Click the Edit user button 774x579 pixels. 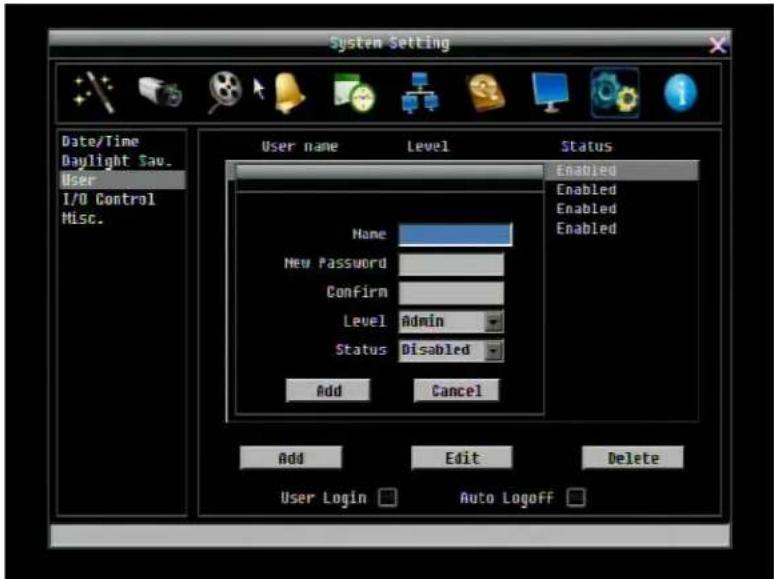pos(462,458)
